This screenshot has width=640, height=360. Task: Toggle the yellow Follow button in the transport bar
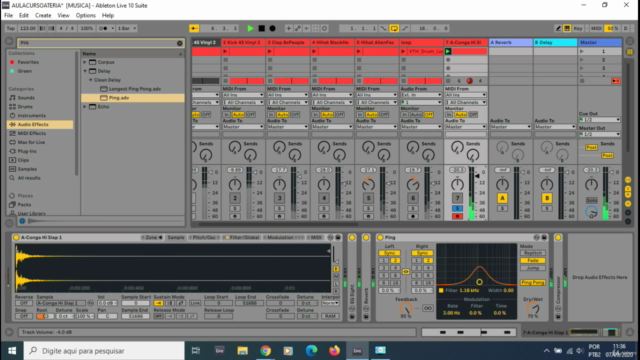(194, 28)
